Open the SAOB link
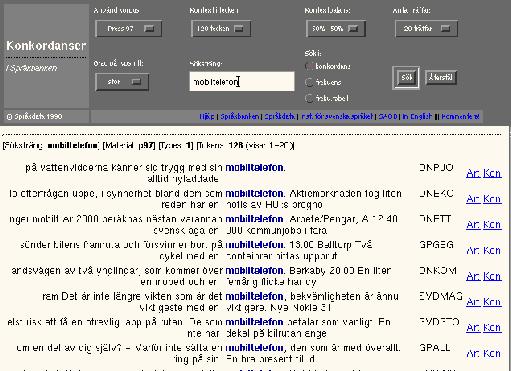The height and width of the screenshot is (371, 511). point(388,117)
